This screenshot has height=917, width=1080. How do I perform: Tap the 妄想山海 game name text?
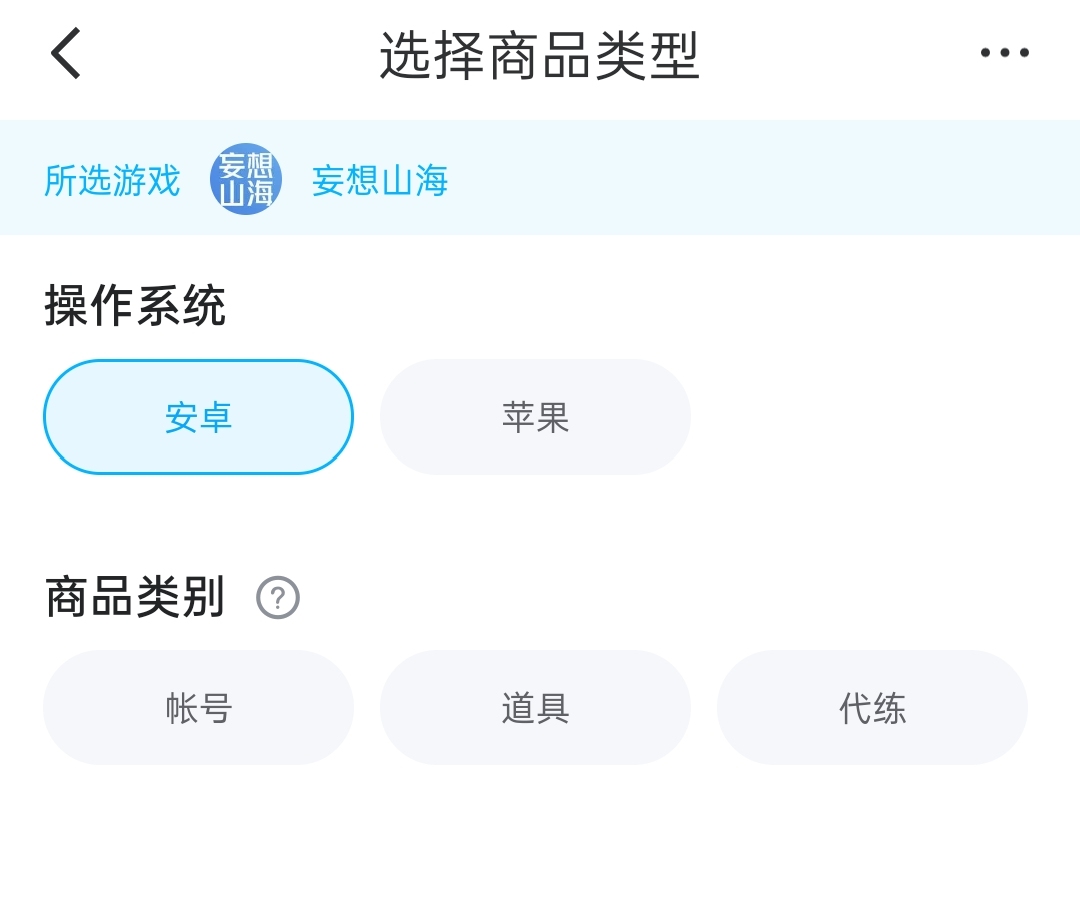[380, 181]
